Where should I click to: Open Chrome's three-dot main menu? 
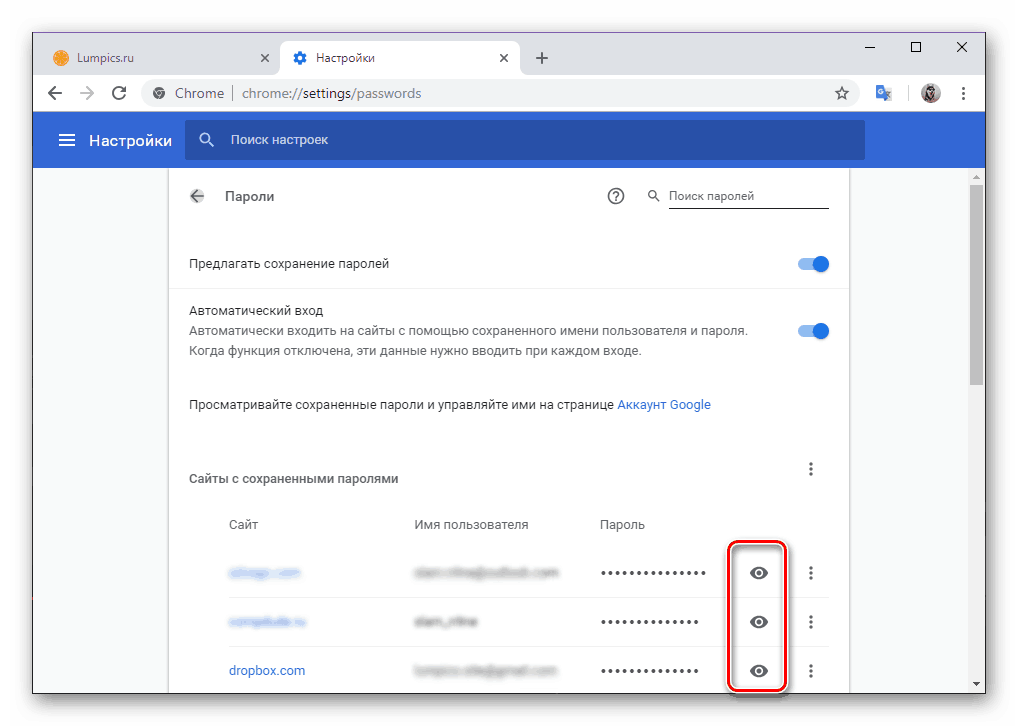963,94
